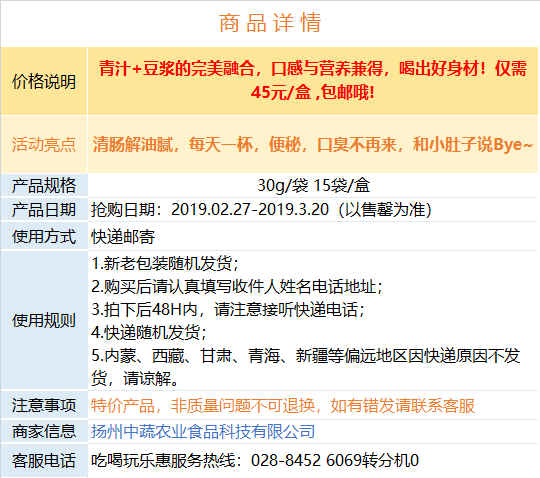The image size is (540, 478).
Task: Select the 活动亮点 label cell
Action: click(44, 144)
